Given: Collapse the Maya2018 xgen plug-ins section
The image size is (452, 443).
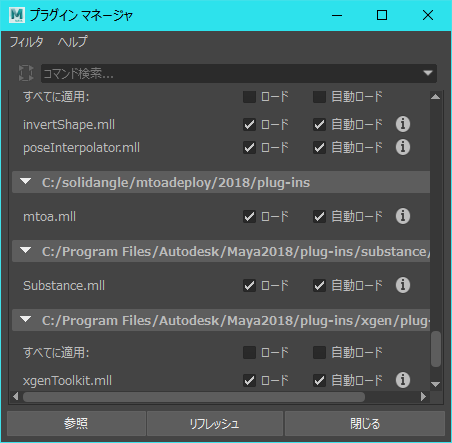Looking at the screenshot, I should pyautogui.click(x=25, y=320).
